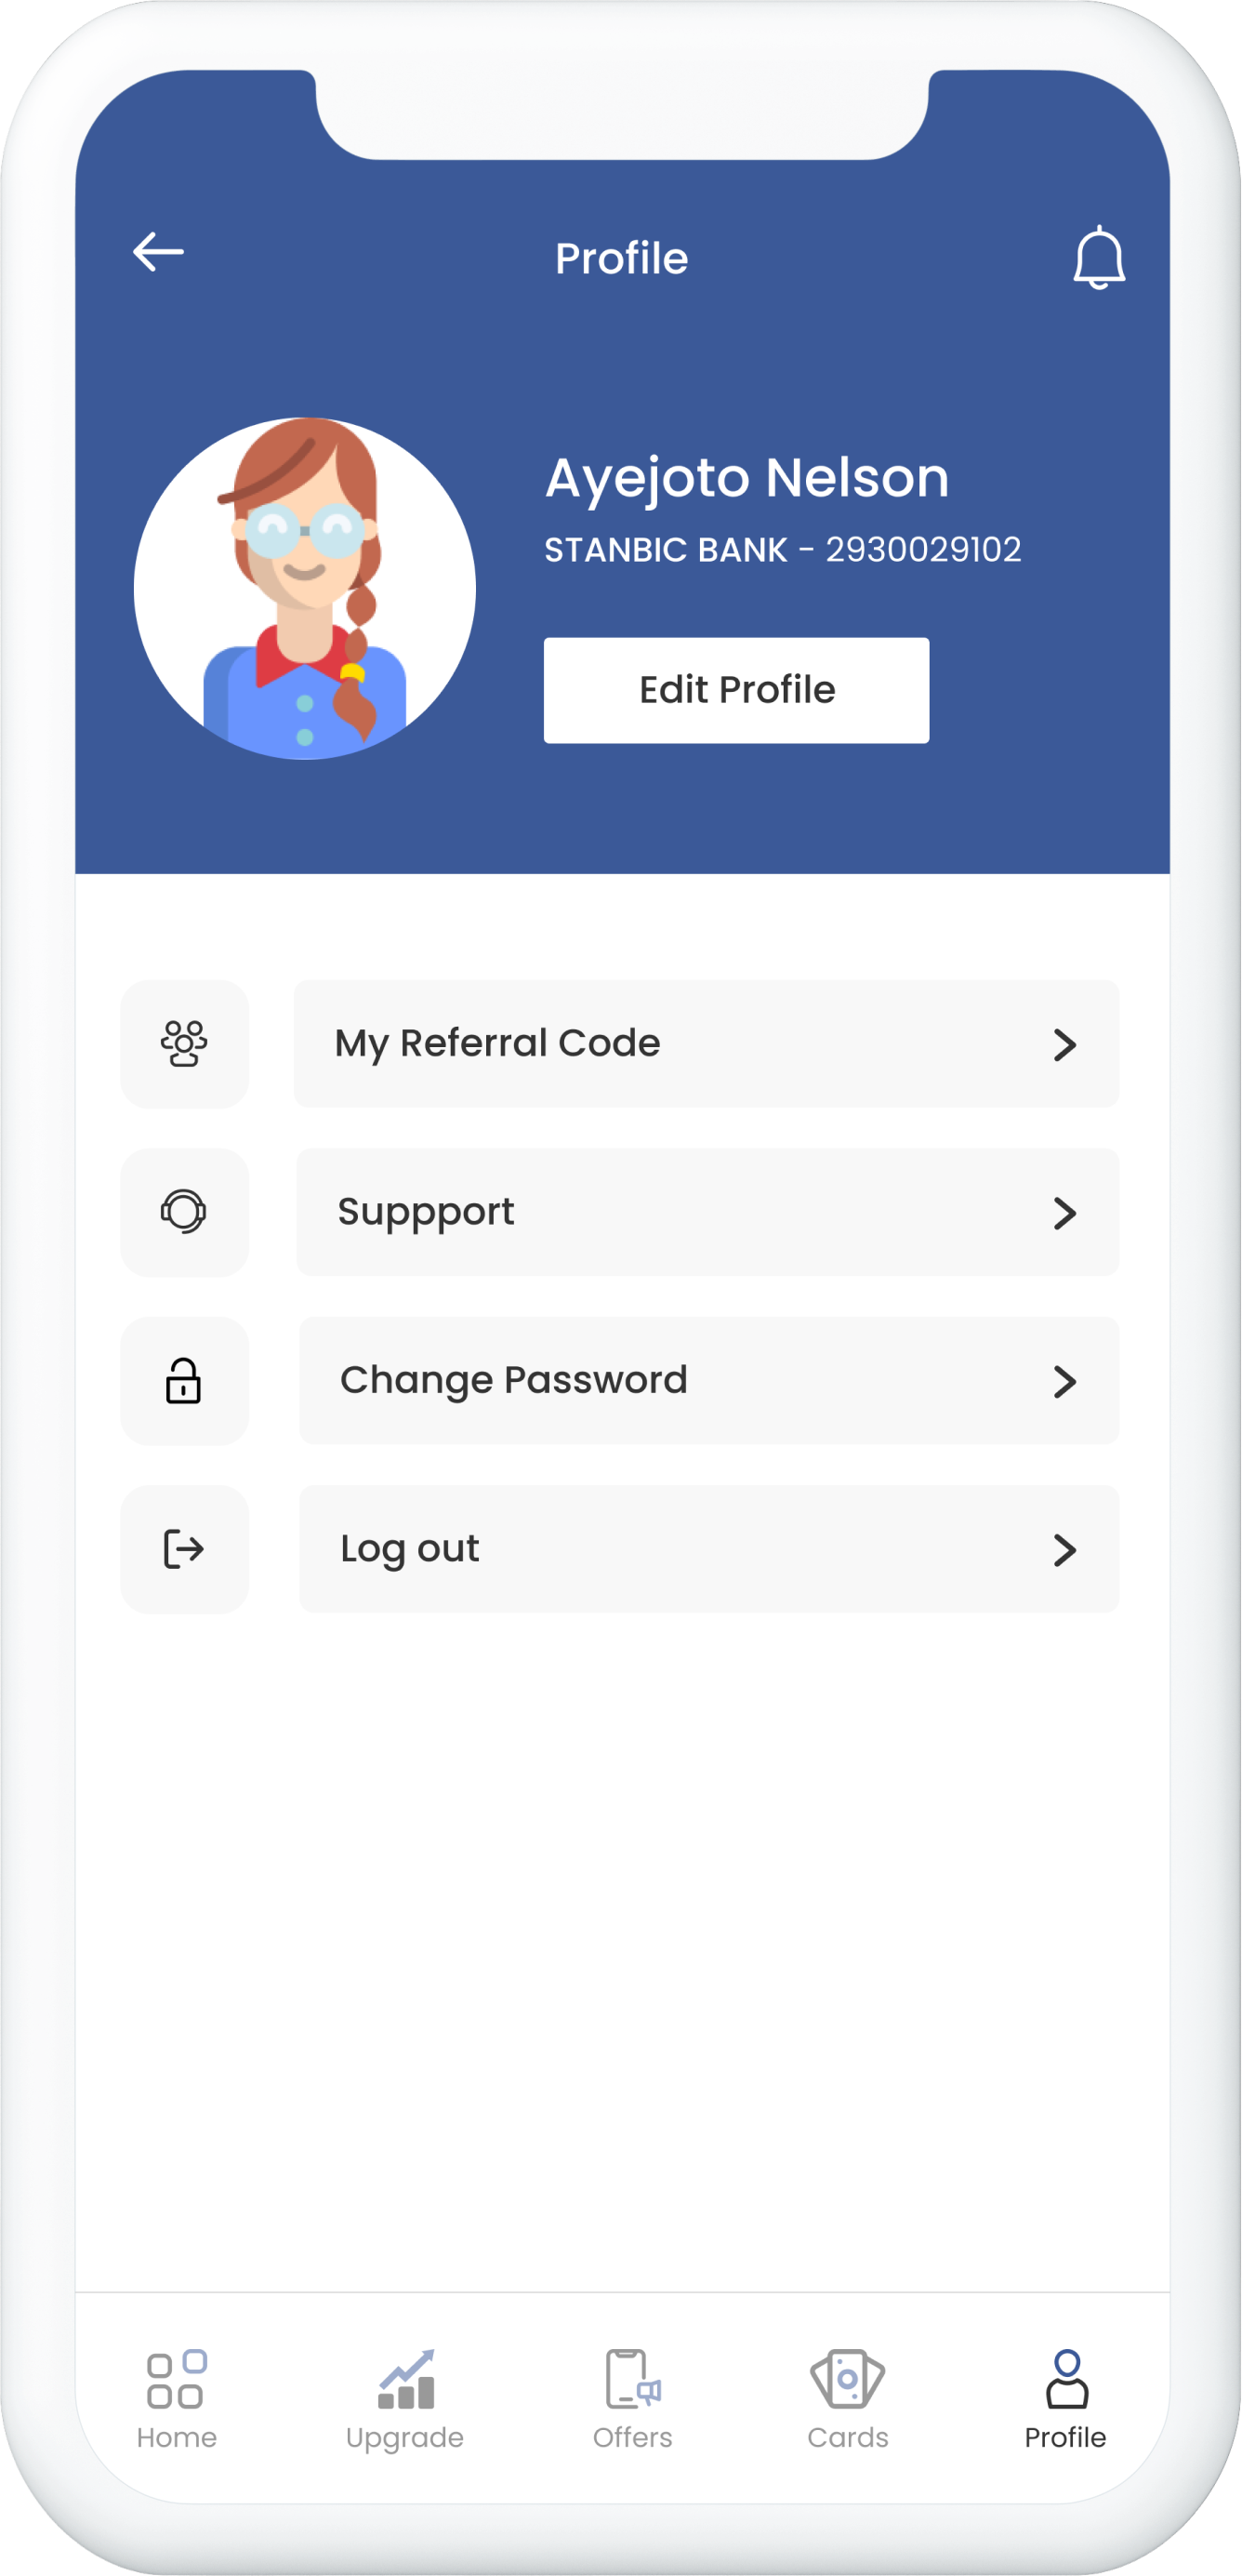The height and width of the screenshot is (2576, 1242).
Task: Expand Suppport row chevron
Action: [1064, 1213]
